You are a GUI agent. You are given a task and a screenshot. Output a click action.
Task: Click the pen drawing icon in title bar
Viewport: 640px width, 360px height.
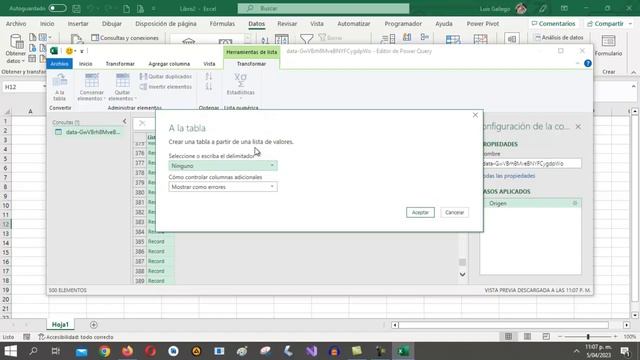coord(542,9)
